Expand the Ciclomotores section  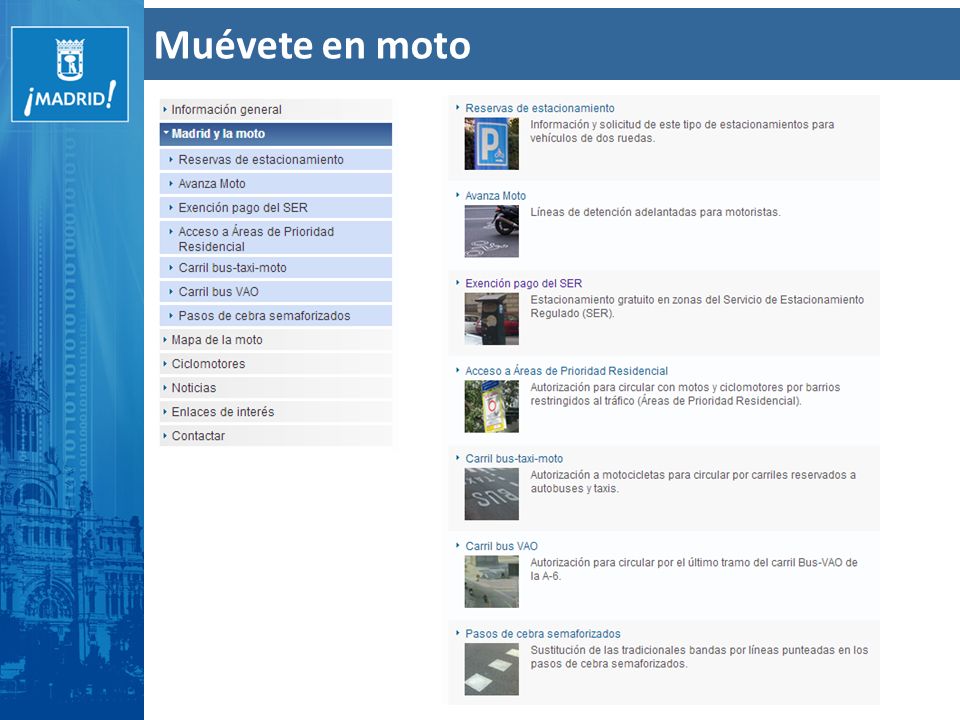[276, 364]
